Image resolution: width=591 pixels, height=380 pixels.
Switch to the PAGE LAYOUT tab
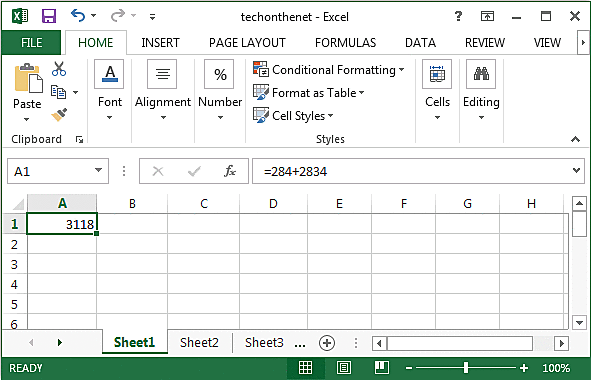tap(247, 43)
